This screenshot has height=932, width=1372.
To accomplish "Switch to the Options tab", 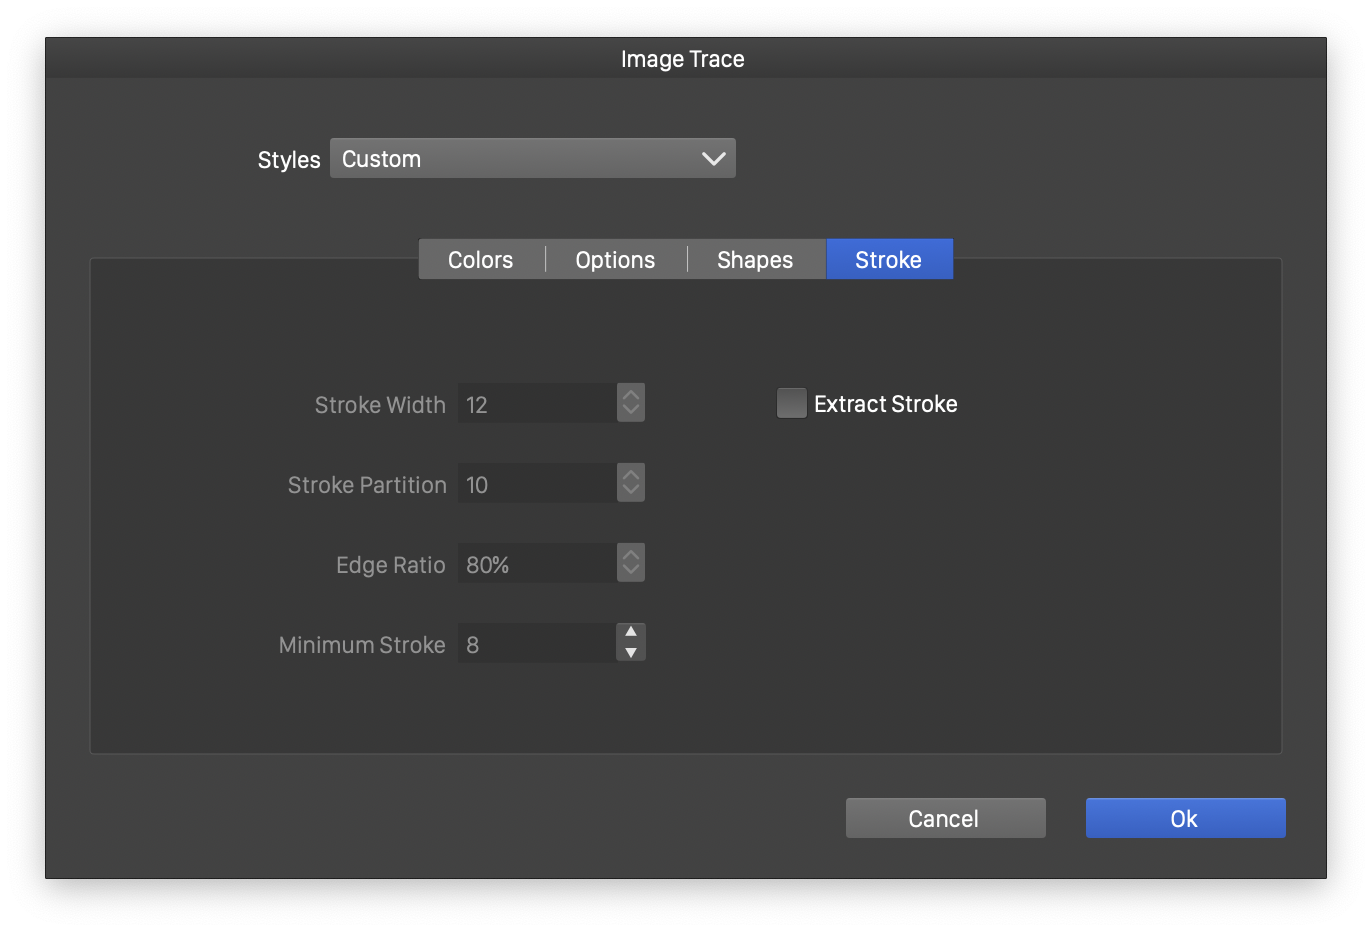I will 615,260.
